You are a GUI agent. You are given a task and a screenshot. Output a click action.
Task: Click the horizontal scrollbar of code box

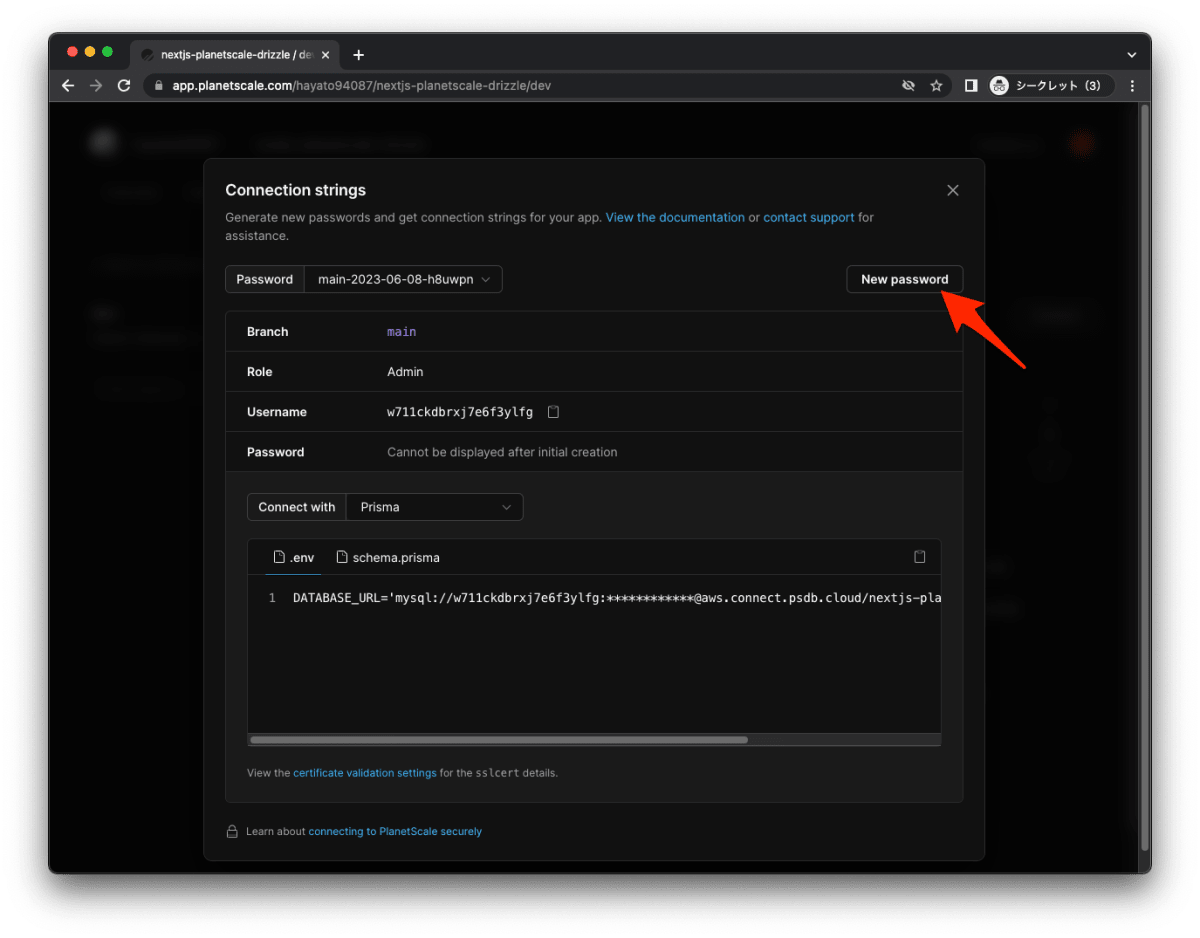[x=498, y=740]
